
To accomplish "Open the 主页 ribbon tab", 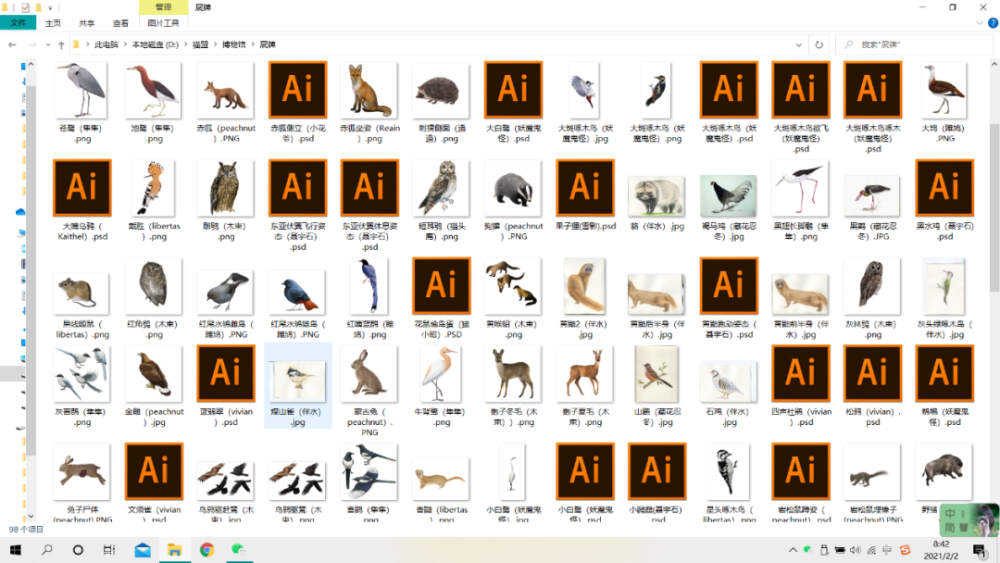I will pos(53,22).
